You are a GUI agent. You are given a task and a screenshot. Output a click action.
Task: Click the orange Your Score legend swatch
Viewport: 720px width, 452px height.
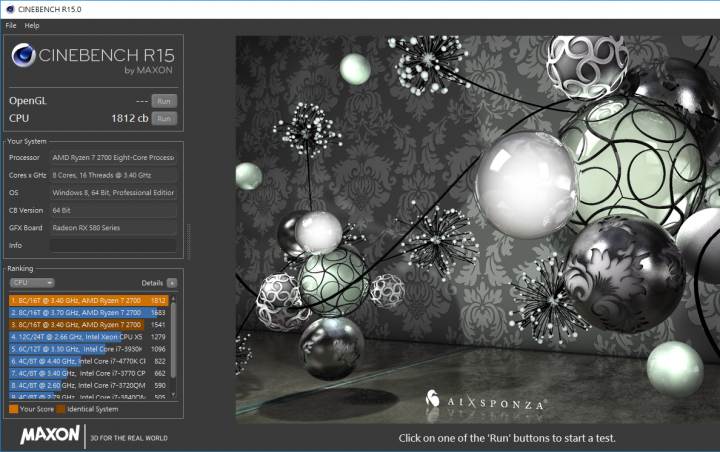(x=14, y=409)
